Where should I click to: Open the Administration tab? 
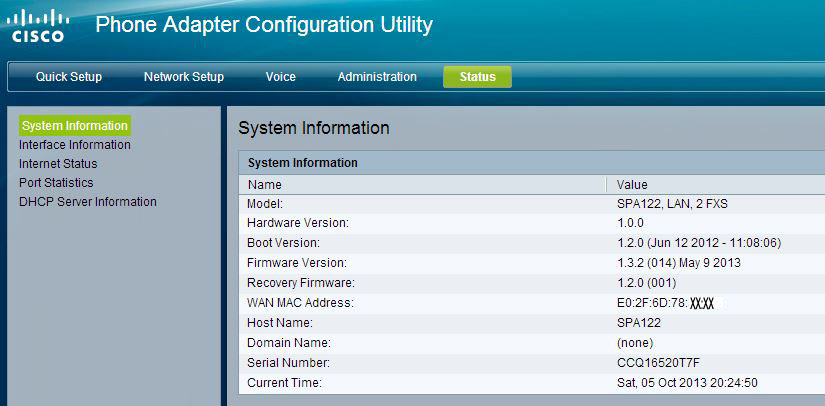click(x=377, y=77)
